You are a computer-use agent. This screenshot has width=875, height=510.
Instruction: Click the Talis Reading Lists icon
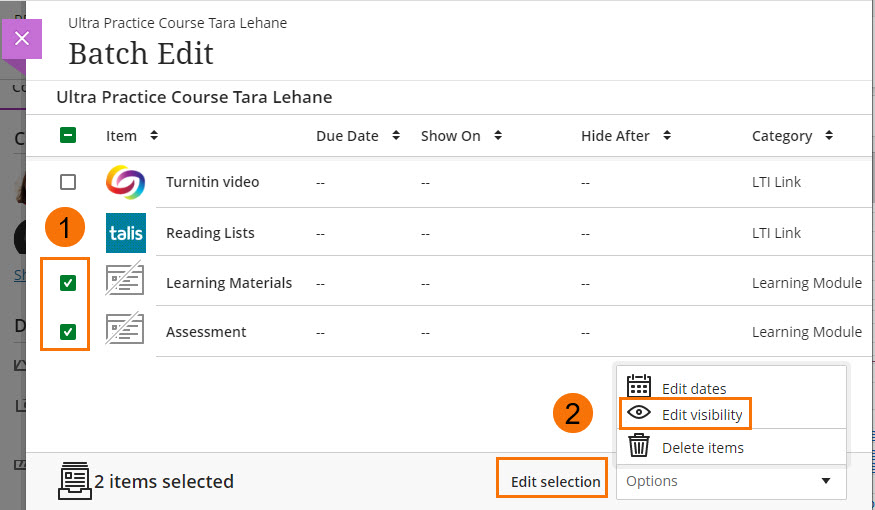pos(125,232)
